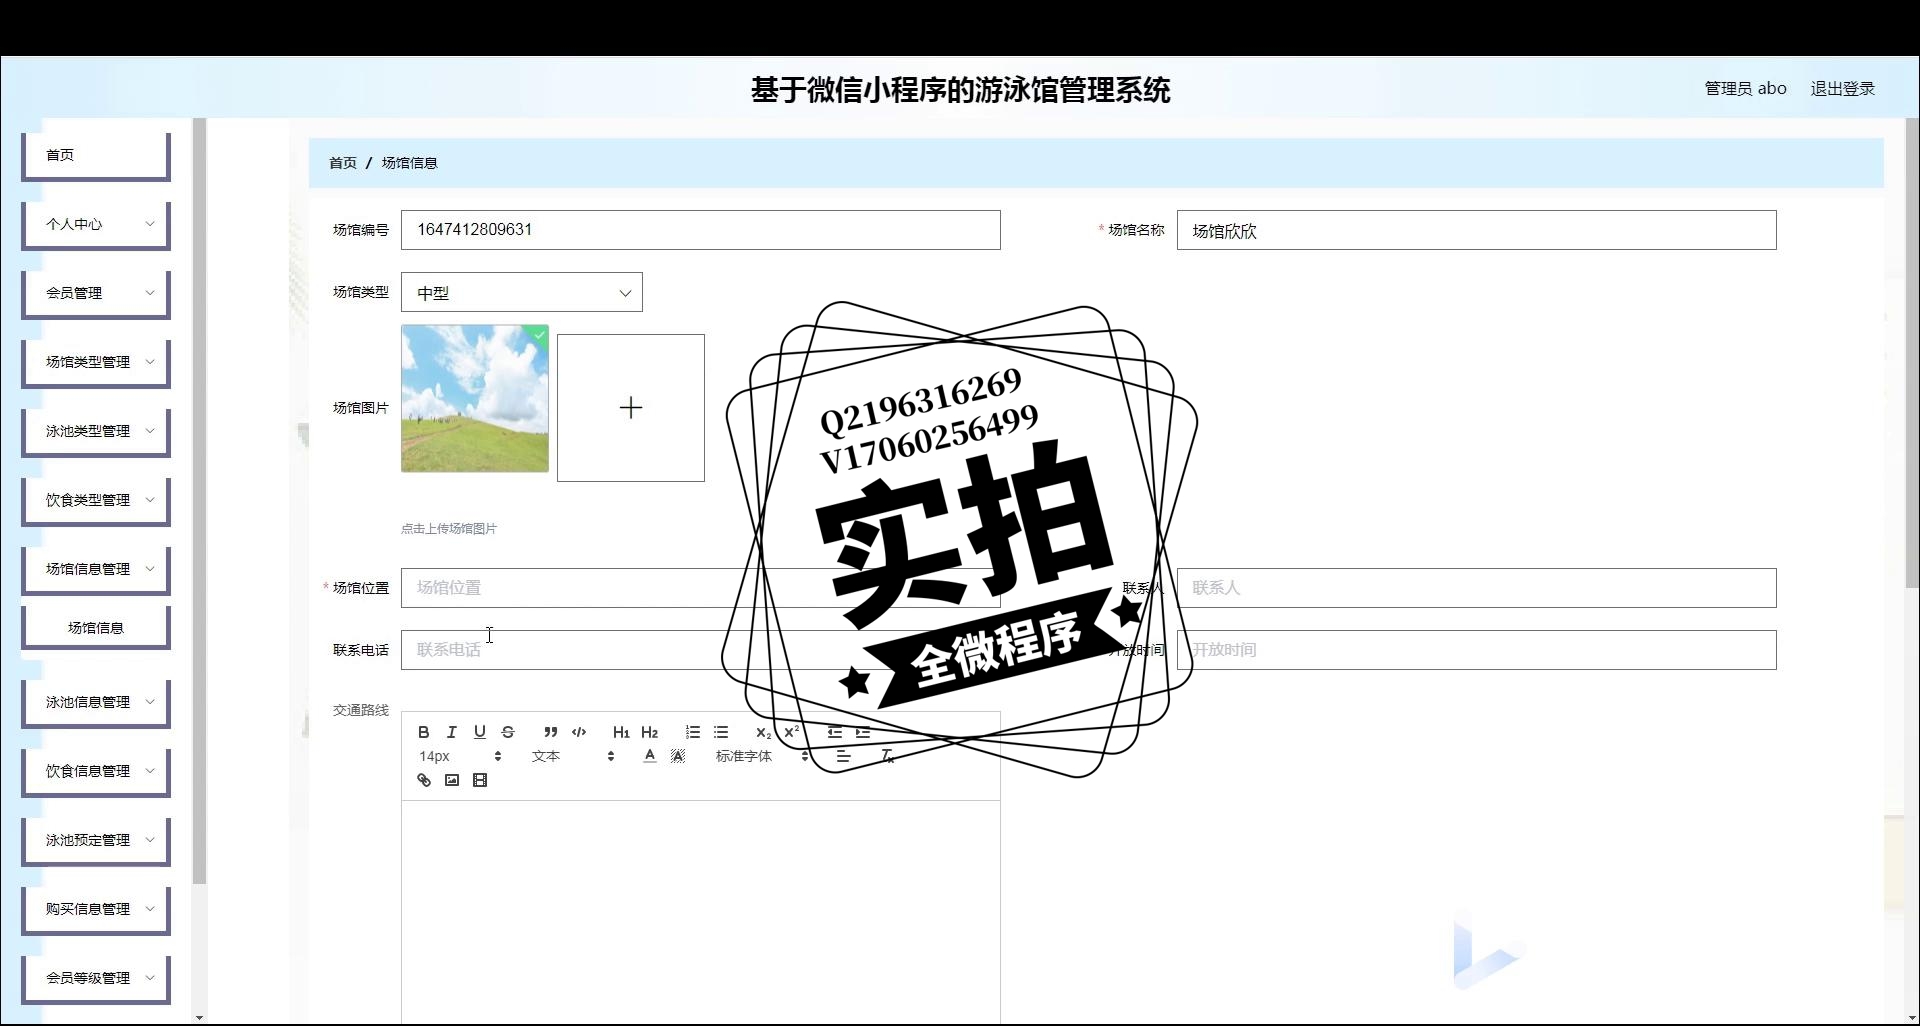Focus the 联系电话 input field
The width and height of the screenshot is (1920, 1026).
click(701, 650)
